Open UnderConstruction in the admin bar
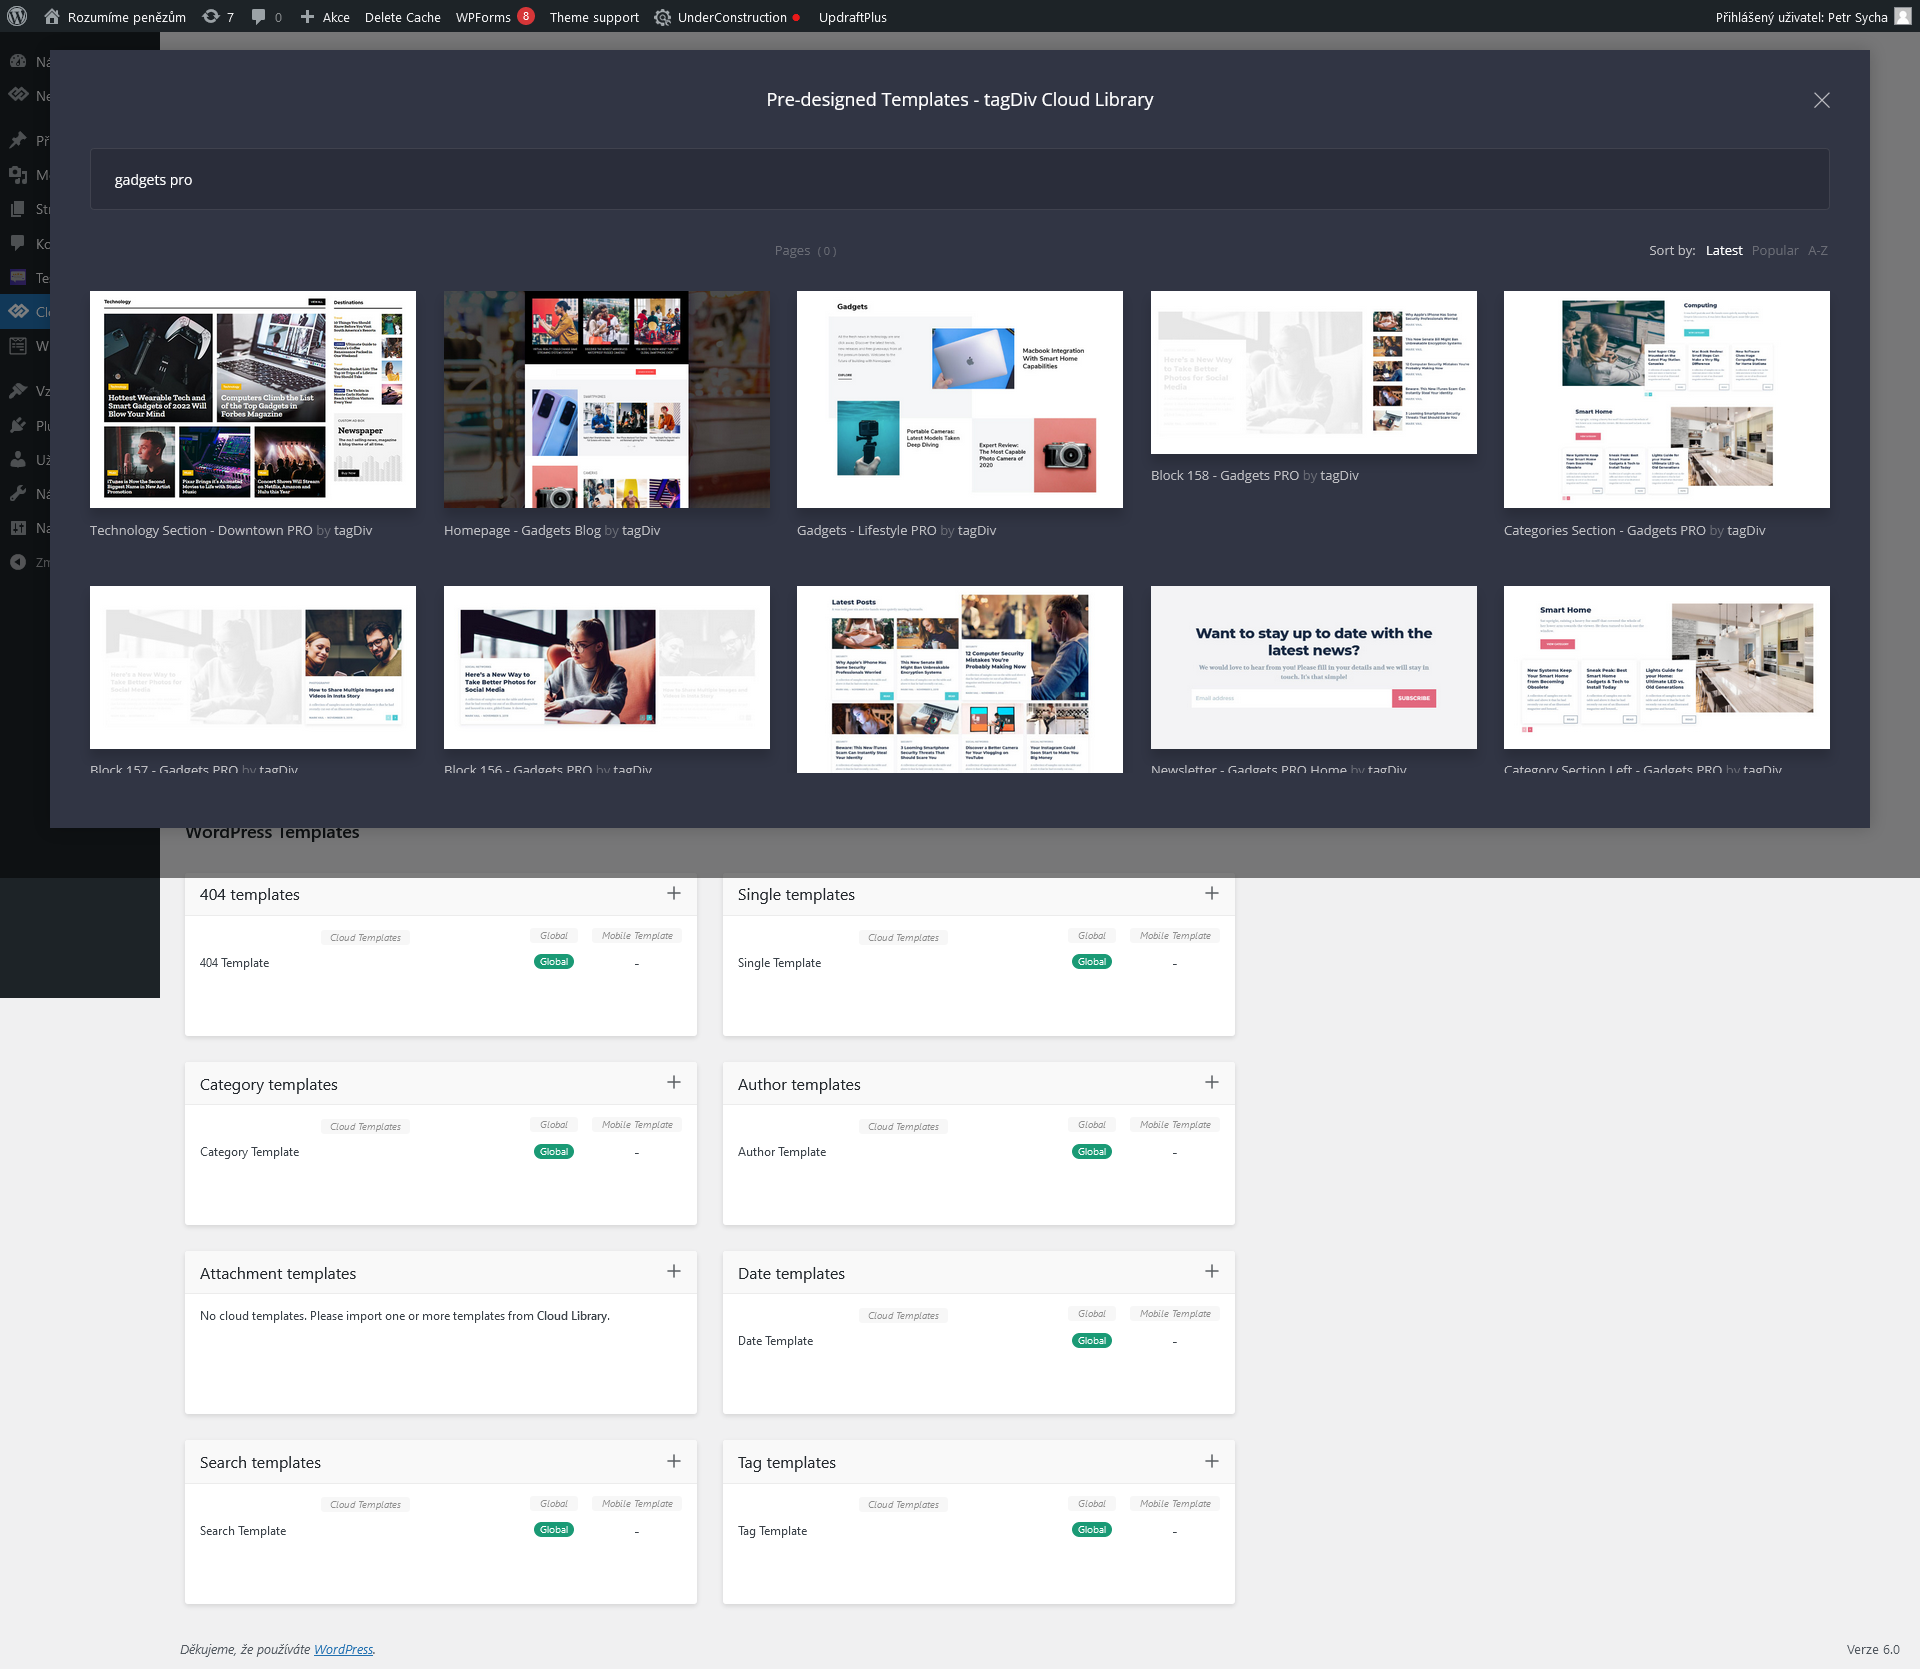Screen dimensions: 1920x1669 point(727,17)
